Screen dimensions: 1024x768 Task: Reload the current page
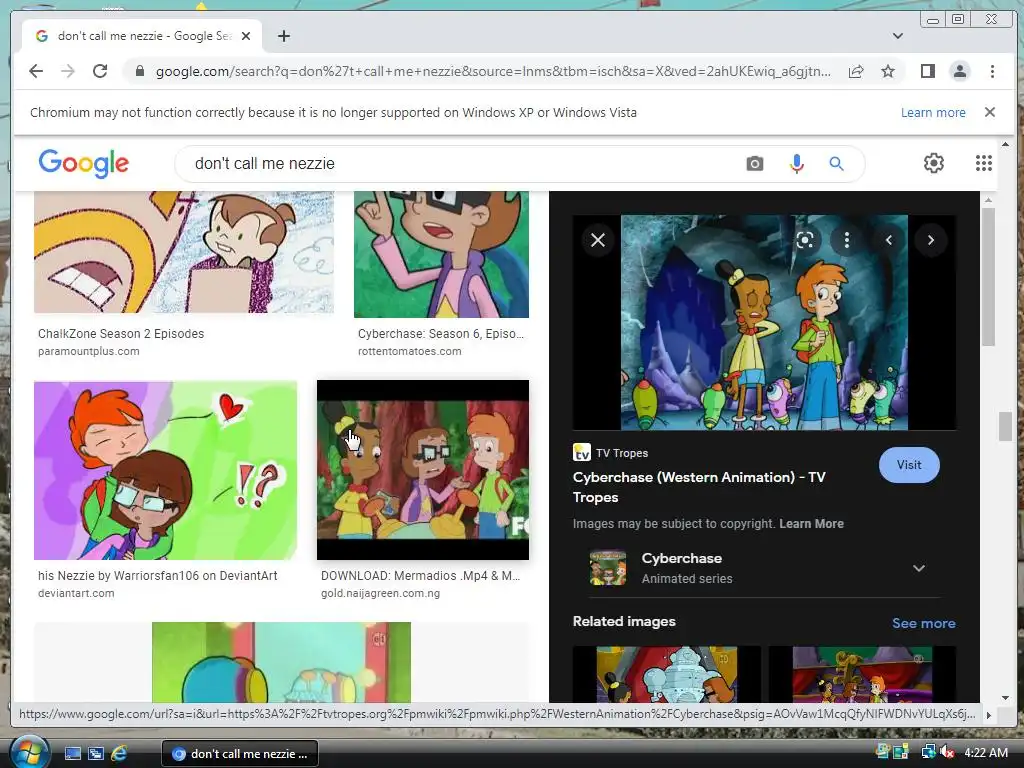(100, 71)
